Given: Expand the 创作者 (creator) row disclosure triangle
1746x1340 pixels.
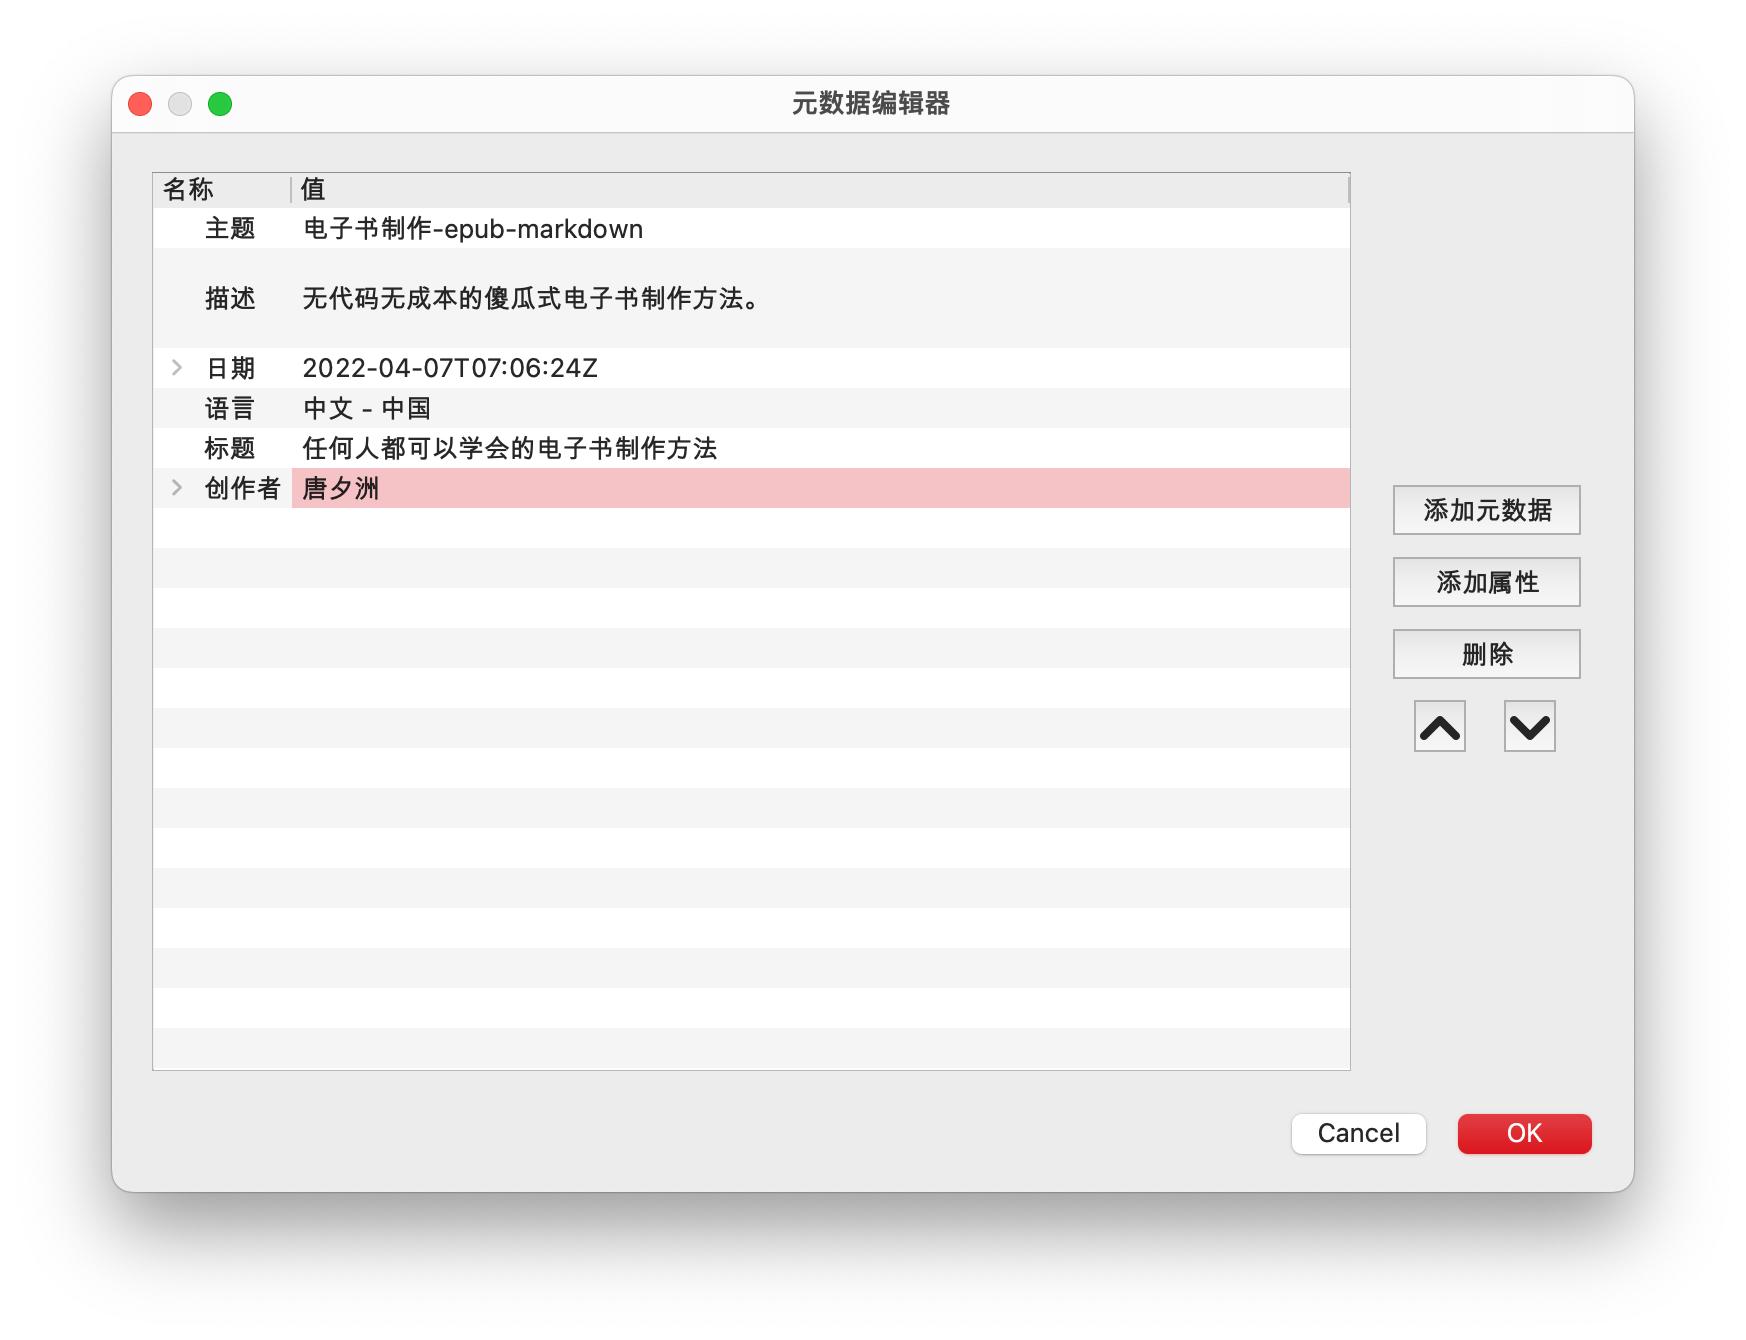Looking at the screenshot, I should [x=177, y=489].
